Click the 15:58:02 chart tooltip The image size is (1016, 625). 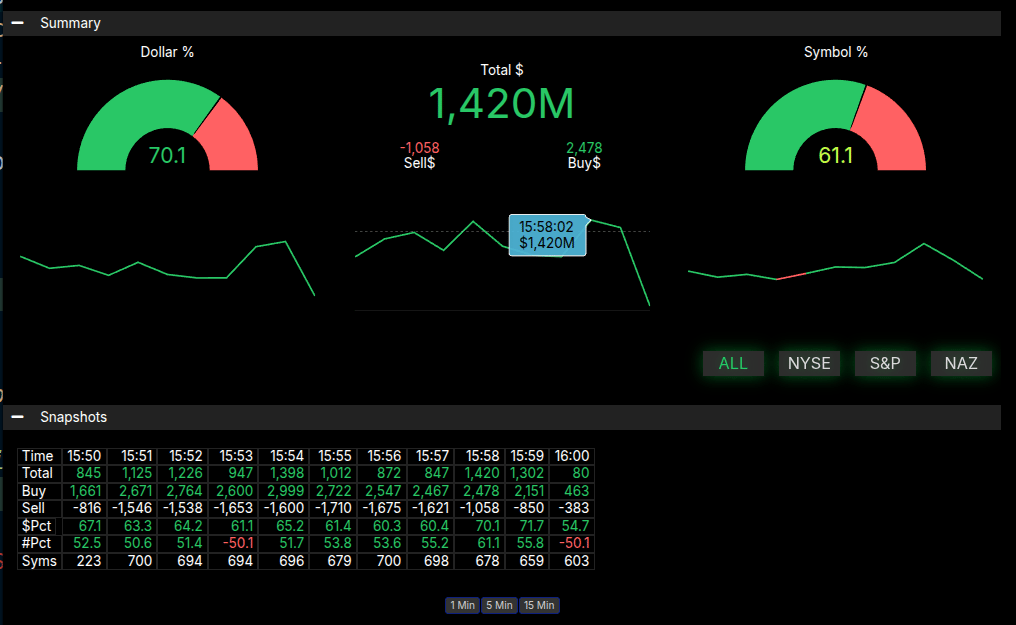click(x=547, y=235)
